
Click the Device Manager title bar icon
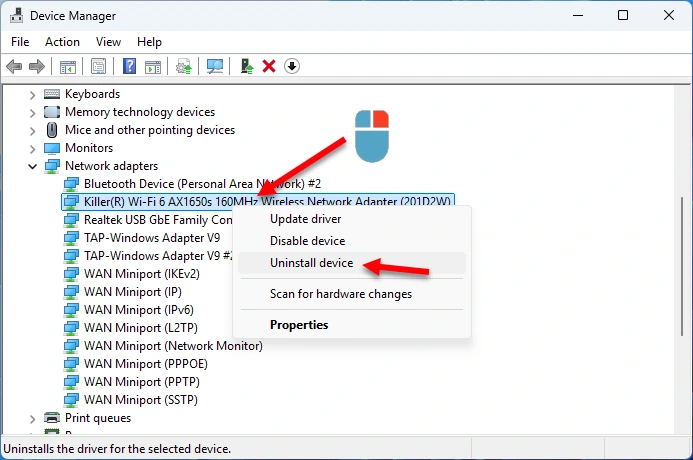tap(16, 15)
